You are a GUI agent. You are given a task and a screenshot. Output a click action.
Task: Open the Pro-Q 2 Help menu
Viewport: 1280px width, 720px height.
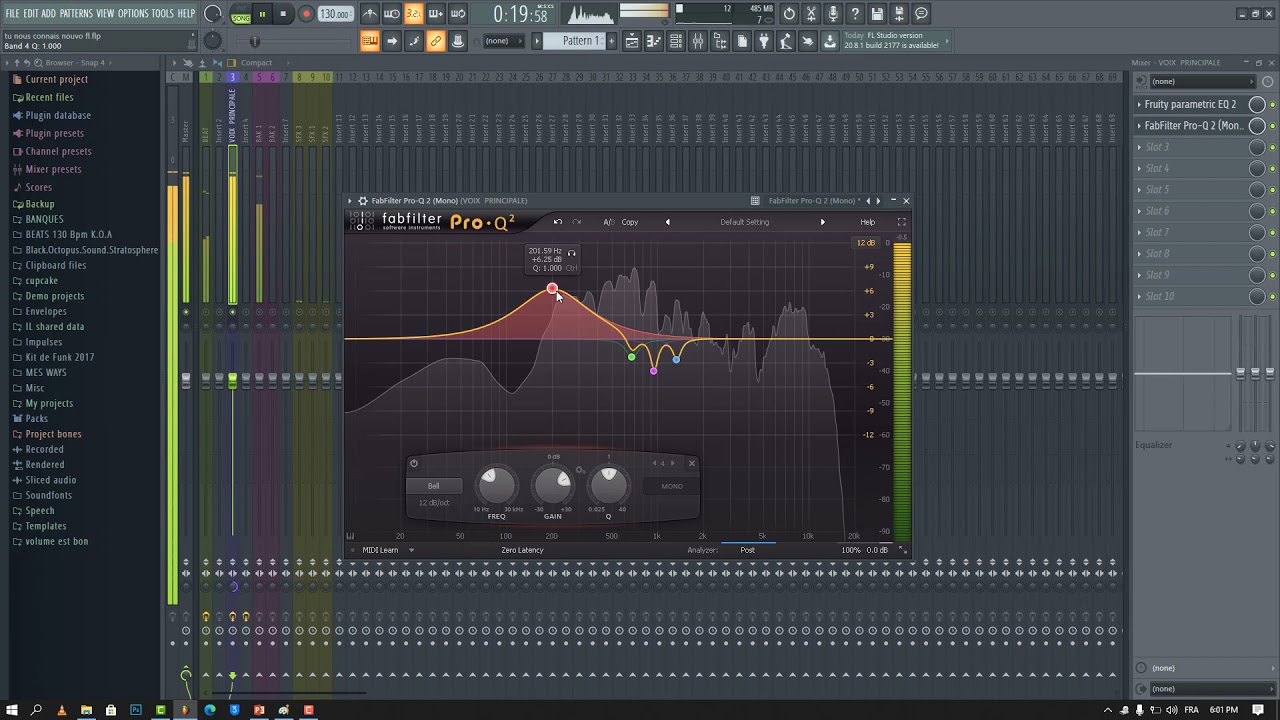pyautogui.click(x=867, y=222)
